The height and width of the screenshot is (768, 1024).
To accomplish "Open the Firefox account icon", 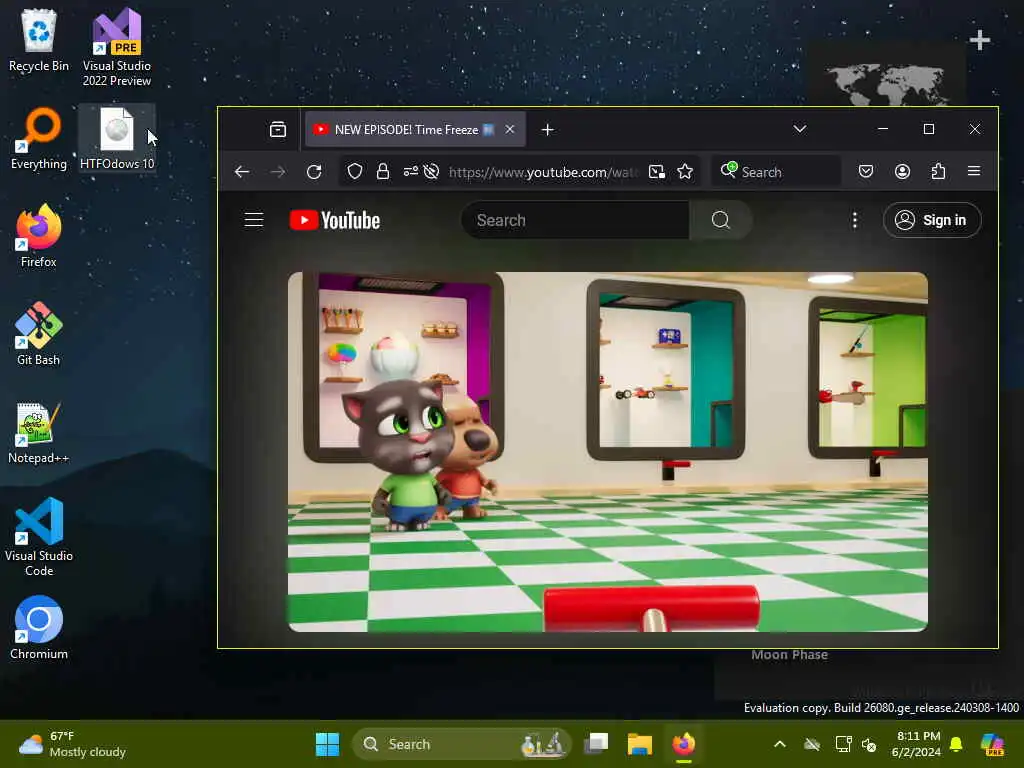I will pos(903,172).
